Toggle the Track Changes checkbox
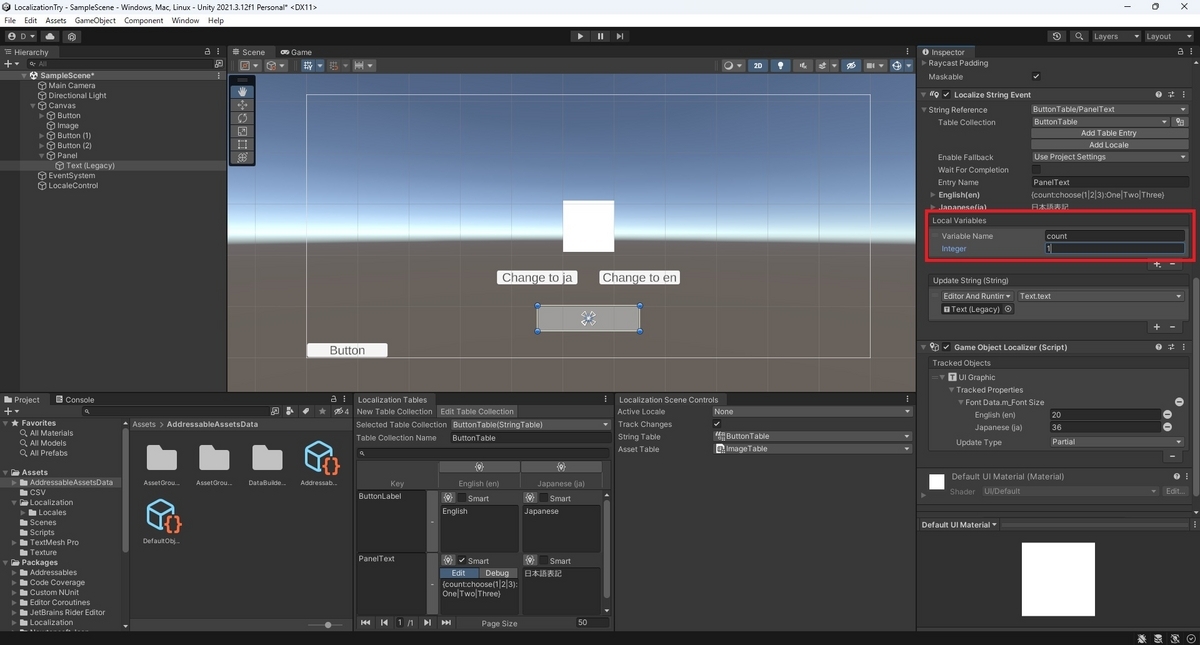1200x645 pixels. pos(717,424)
